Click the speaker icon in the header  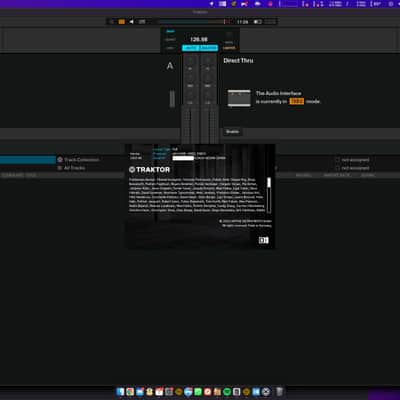131,22
